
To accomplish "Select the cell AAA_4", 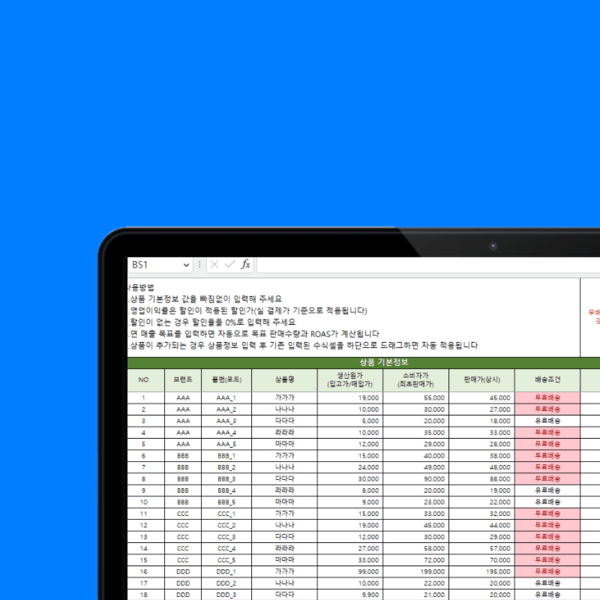I will pyautogui.click(x=227, y=433).
